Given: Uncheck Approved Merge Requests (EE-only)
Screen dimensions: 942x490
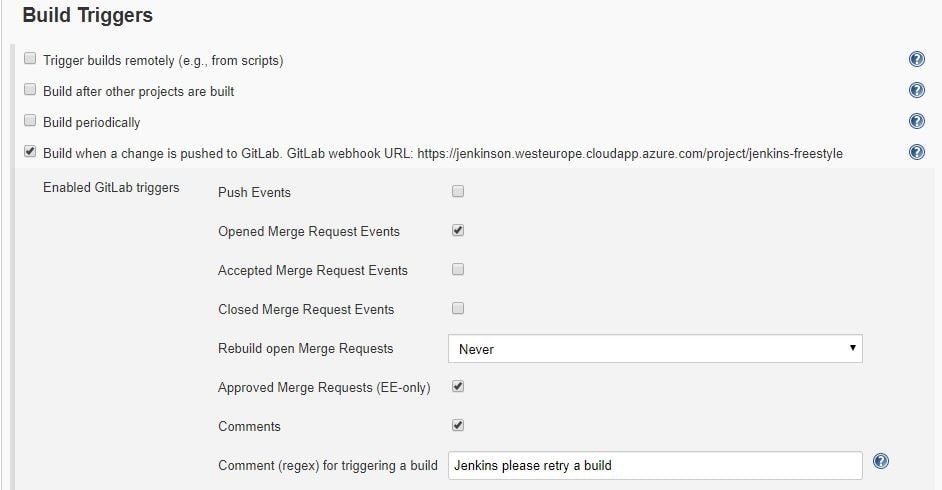Looking at the screenshot, I should click(x=458, y=386).
